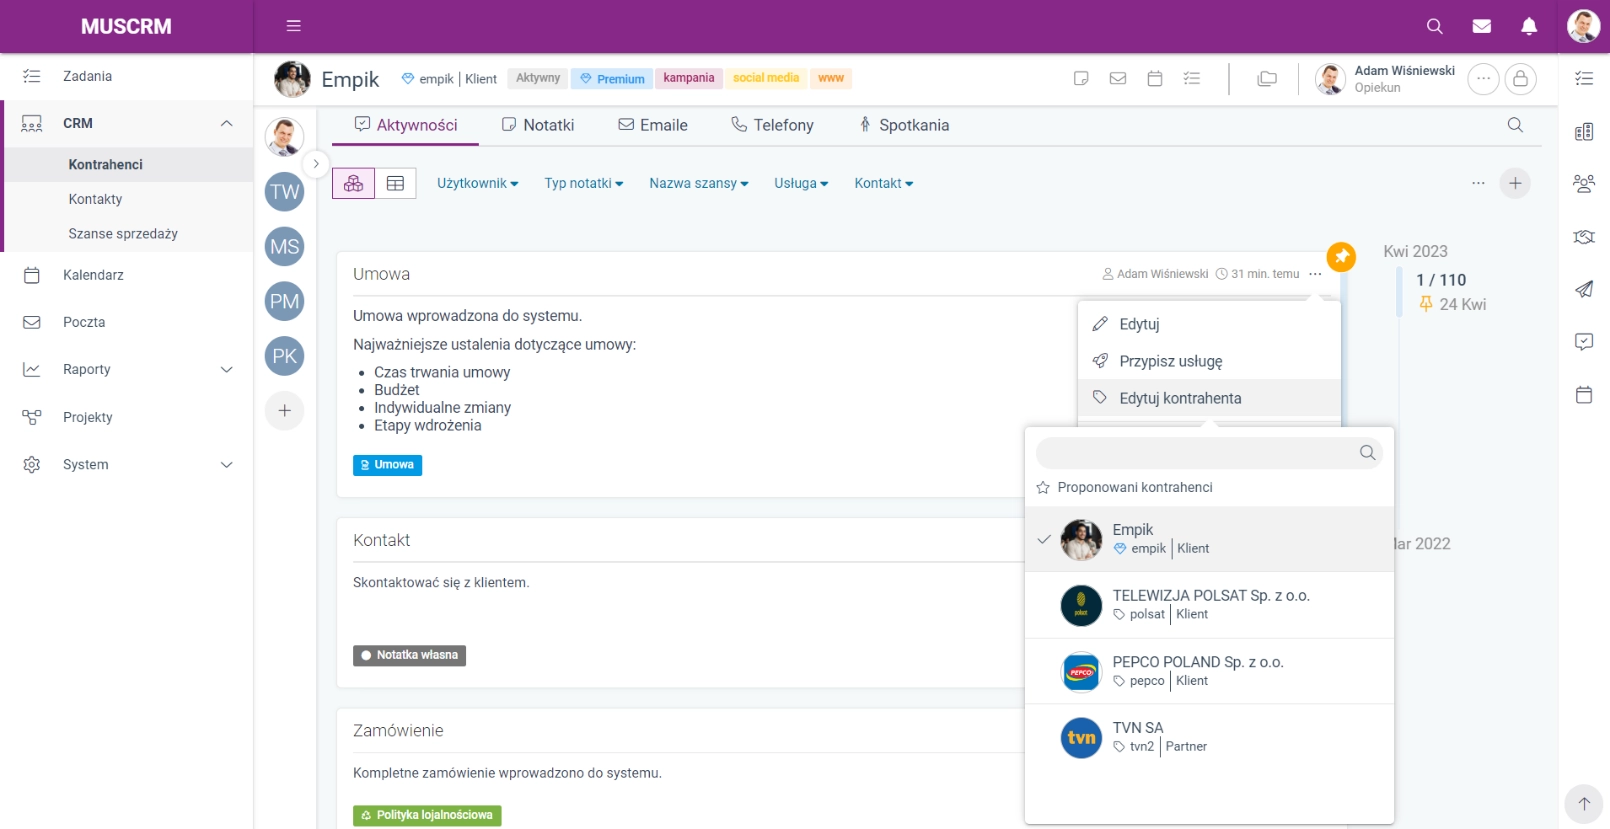Click the orange pin on Umowa note
Viewport: 1610px width, 829px height.
pyautogui.click(x=1341, y=257)
